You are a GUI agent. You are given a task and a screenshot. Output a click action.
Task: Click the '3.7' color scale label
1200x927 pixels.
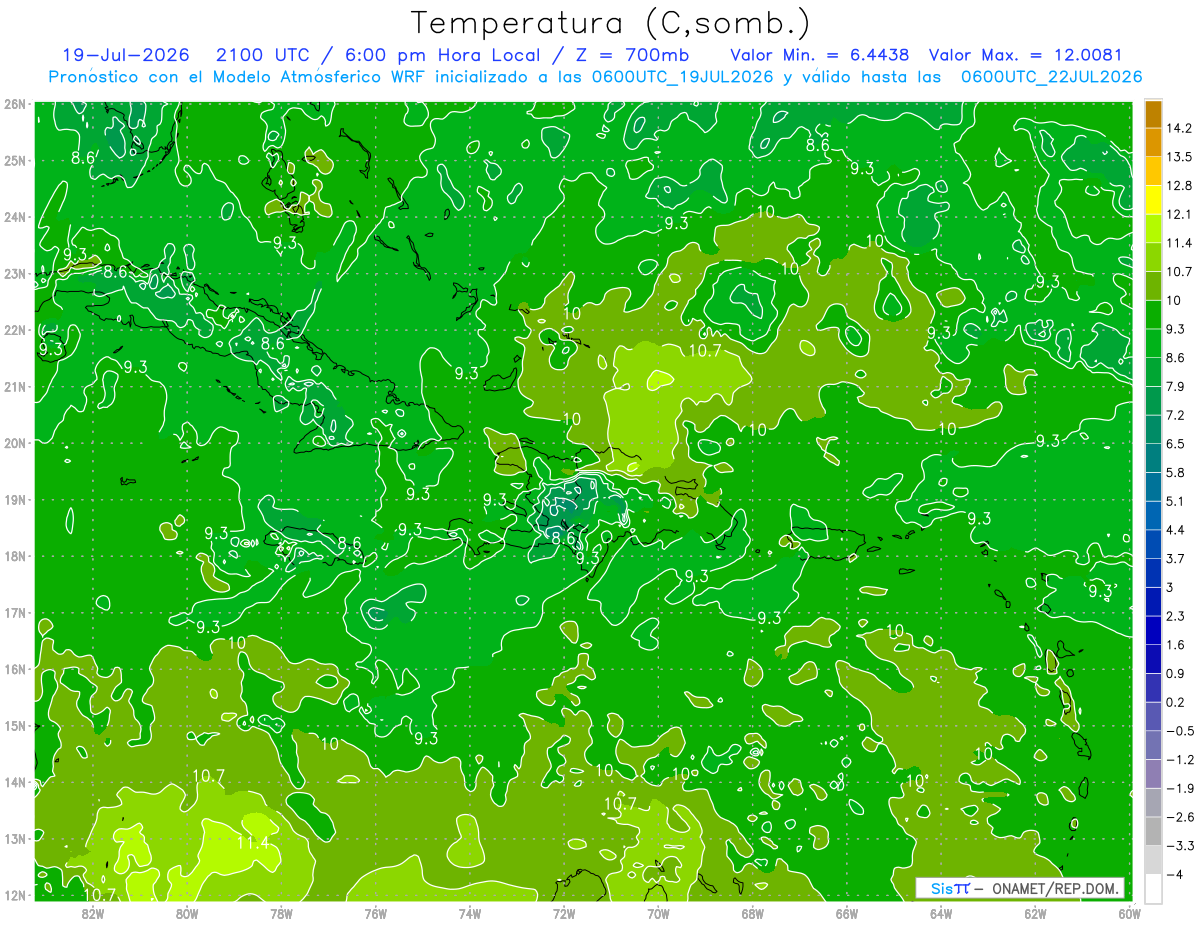[x=1176, y=558]
